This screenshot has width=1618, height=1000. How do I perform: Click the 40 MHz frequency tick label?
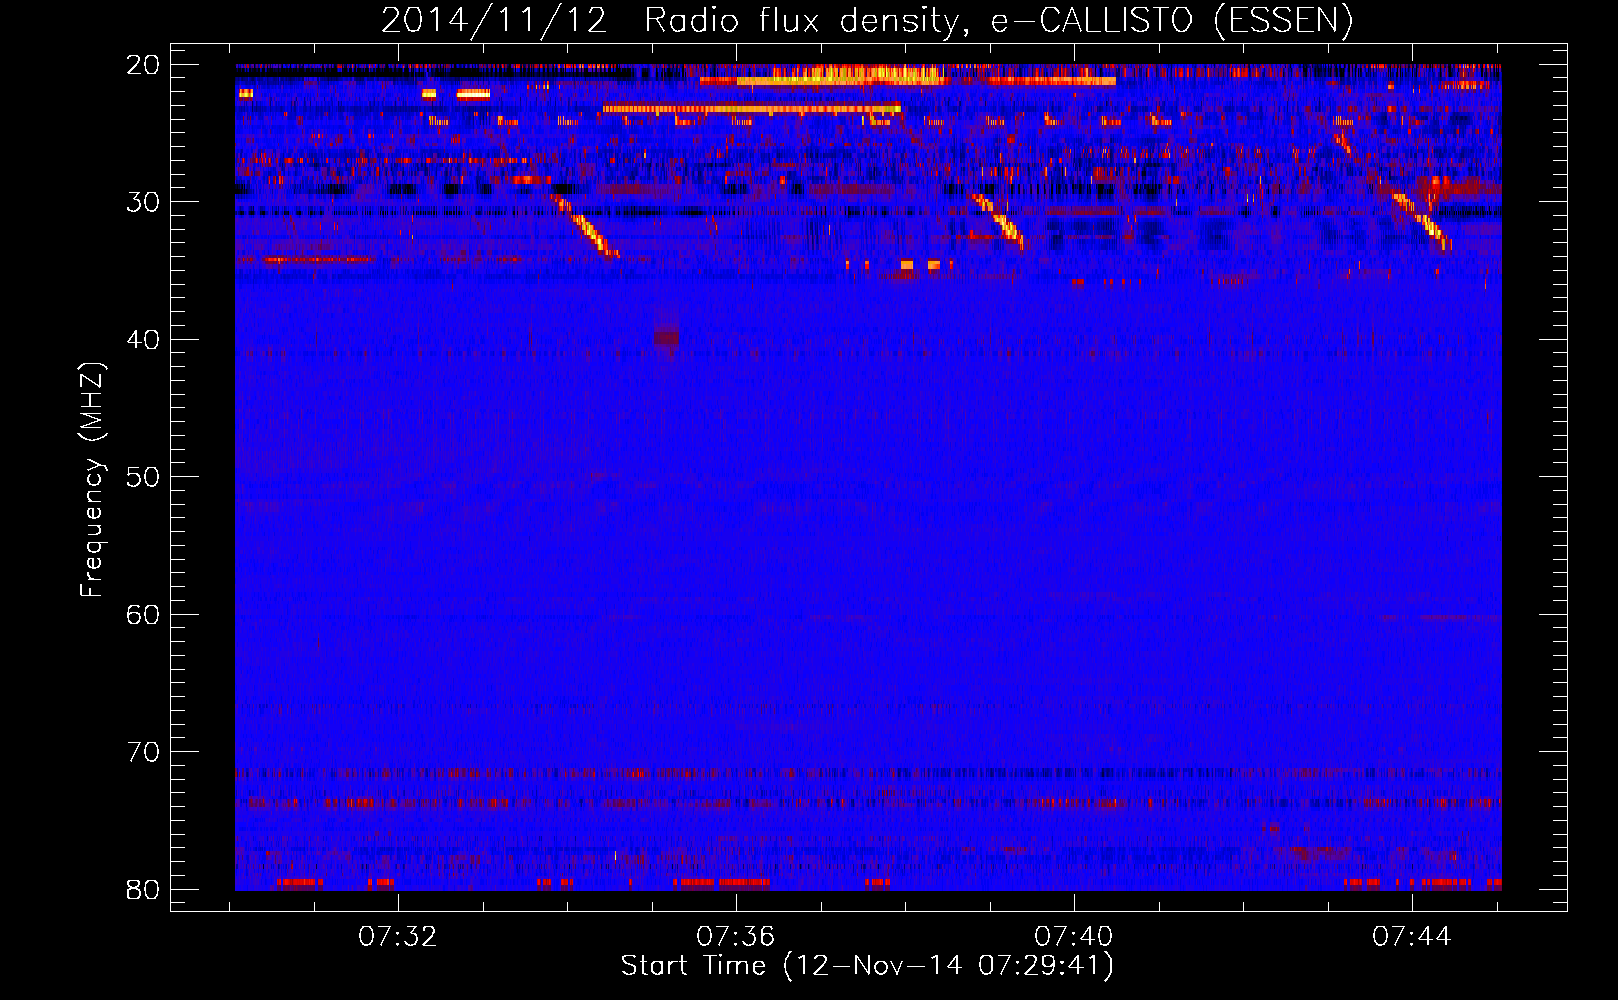pos(143,340)
